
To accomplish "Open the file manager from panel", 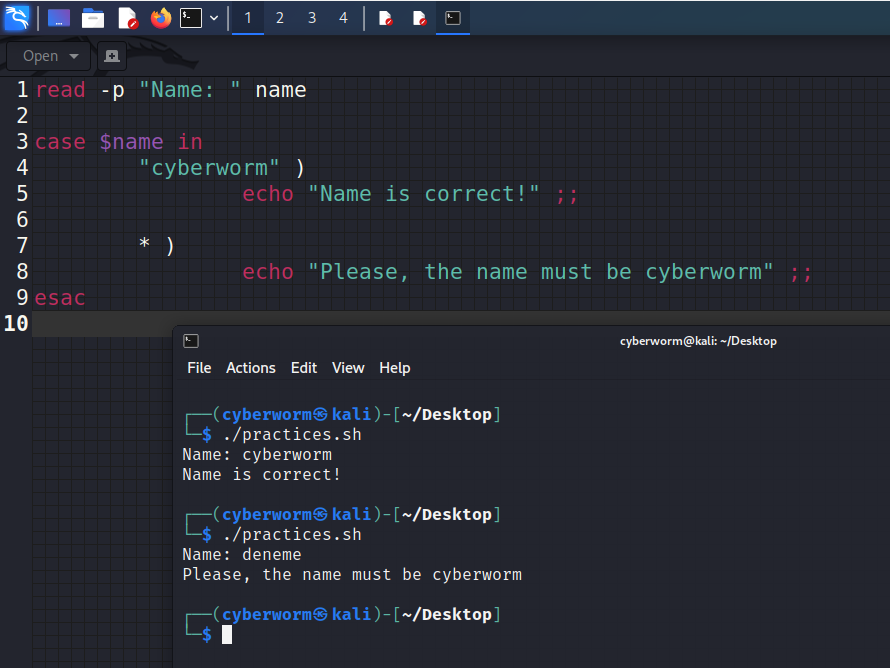I will coord(93,18).
